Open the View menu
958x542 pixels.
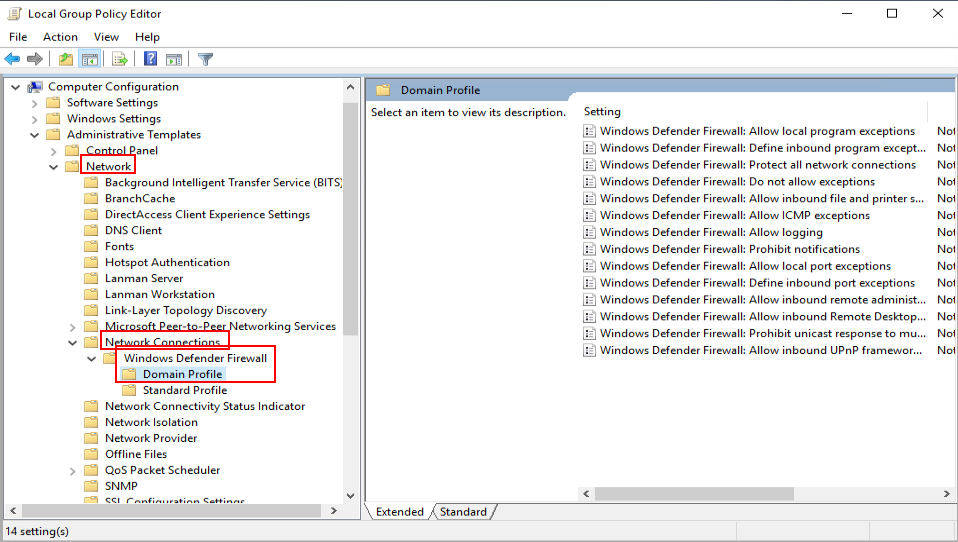click(x=106, y=37)
